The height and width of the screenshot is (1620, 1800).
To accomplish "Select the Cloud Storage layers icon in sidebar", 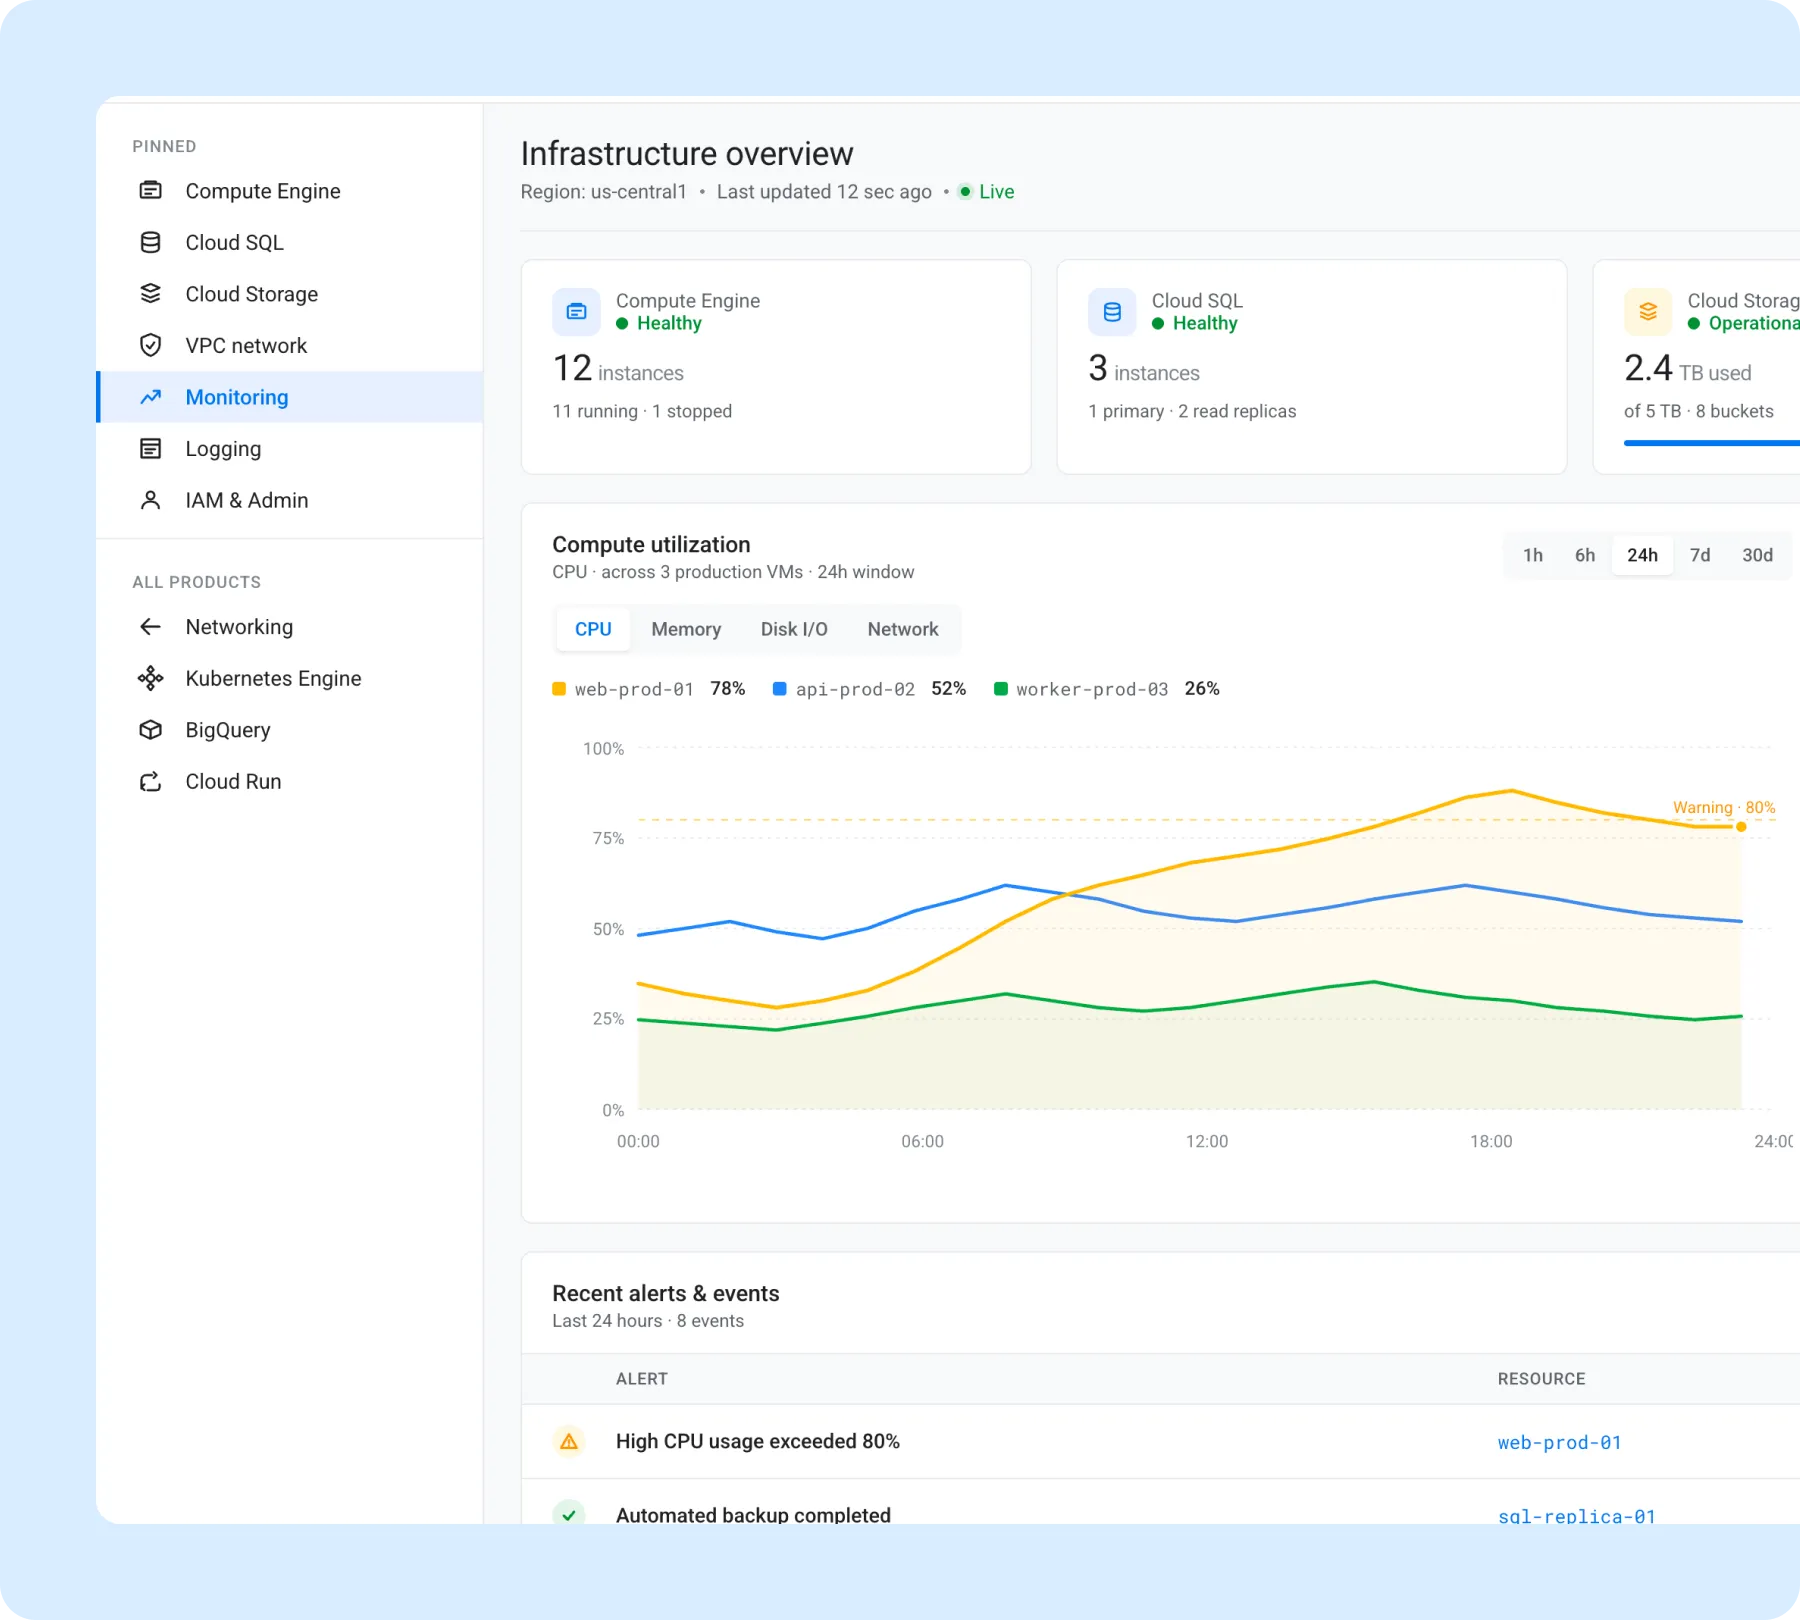I will coord(150,294).
